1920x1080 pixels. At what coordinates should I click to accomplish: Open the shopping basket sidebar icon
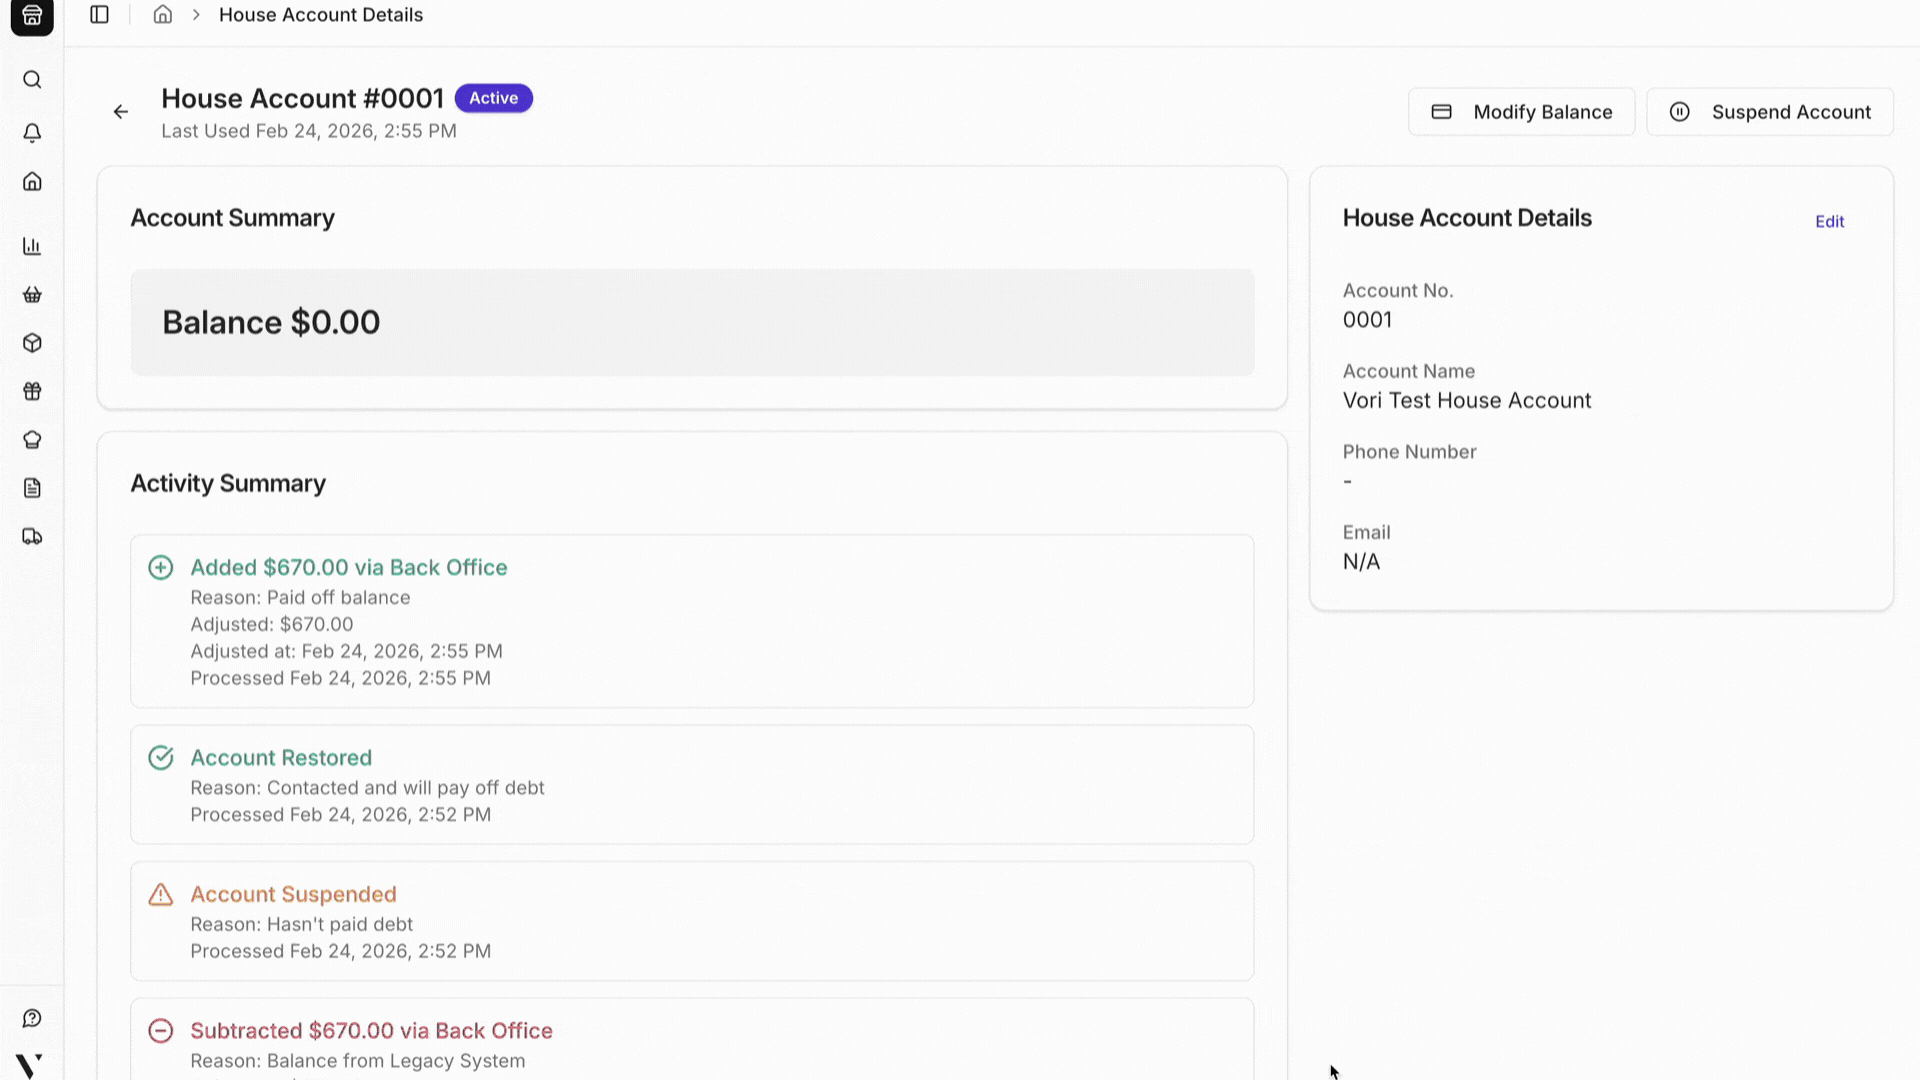click(32, 295)
